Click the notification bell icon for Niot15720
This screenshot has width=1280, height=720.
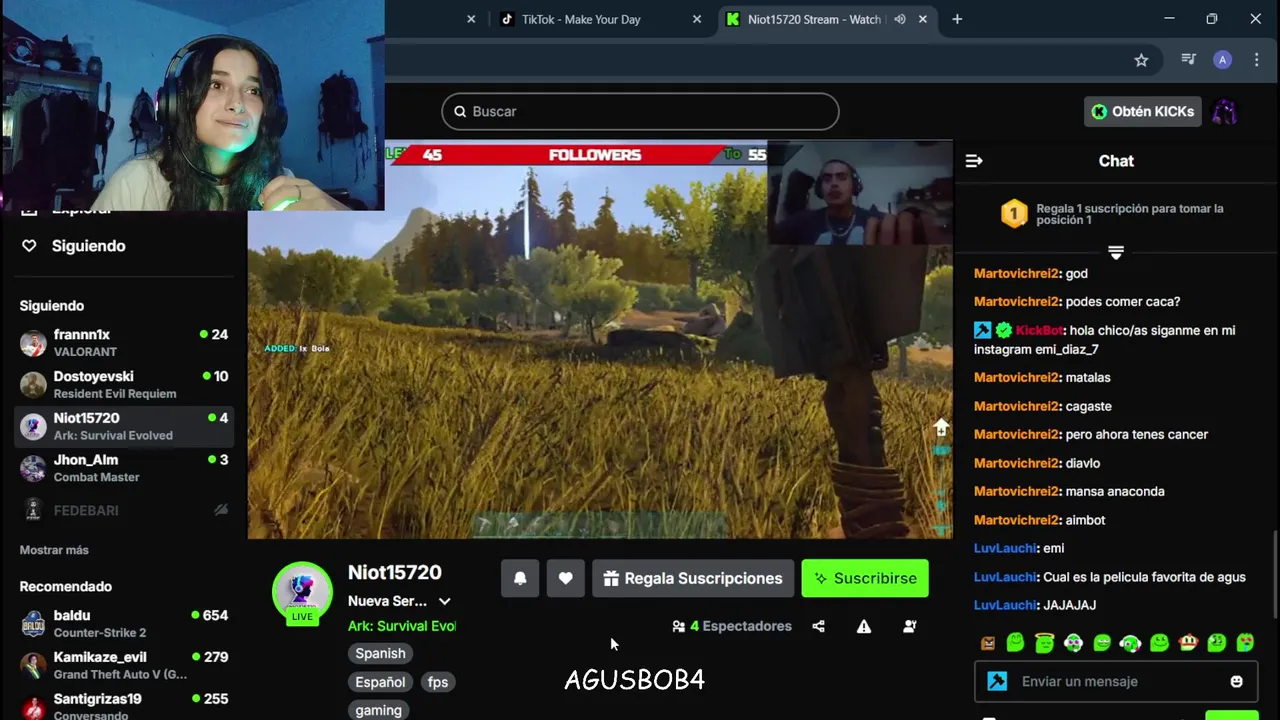[x=520, y=578]
